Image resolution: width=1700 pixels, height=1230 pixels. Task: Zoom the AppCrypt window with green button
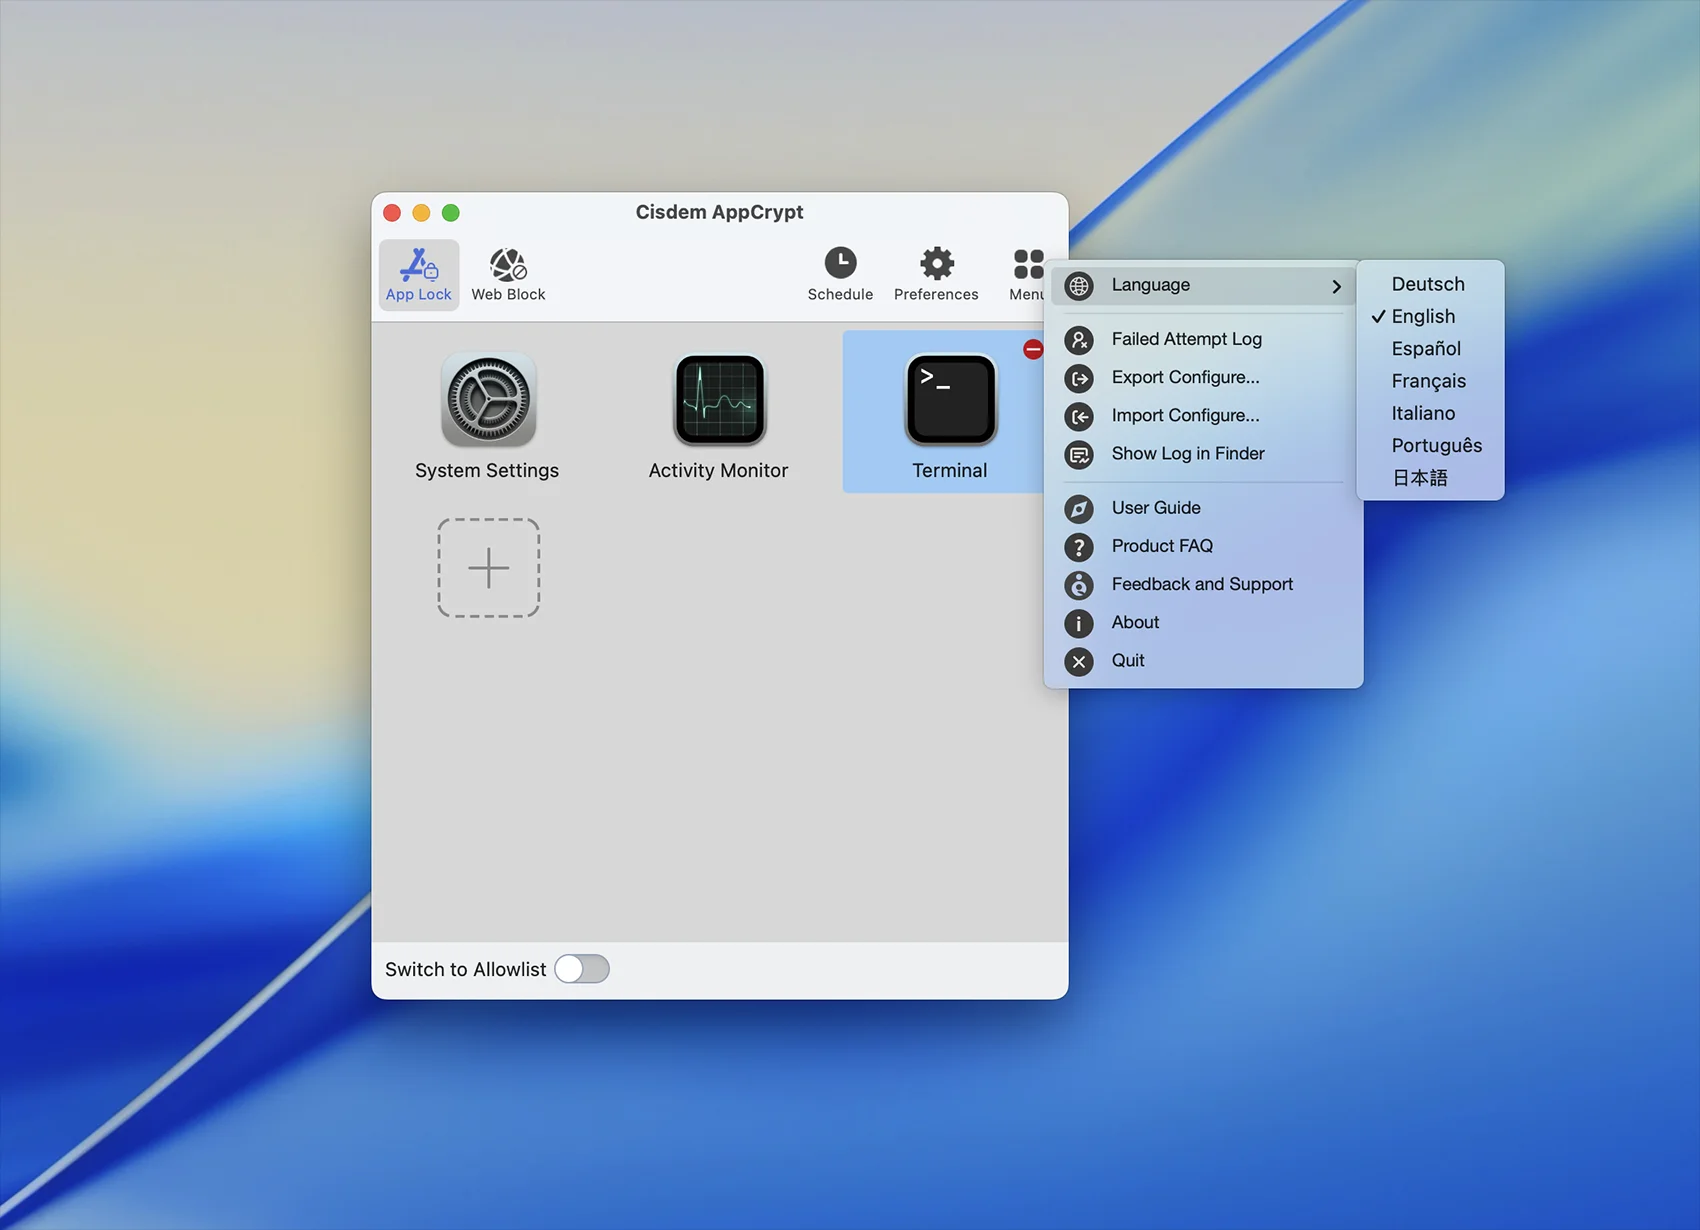coord(451,213)
